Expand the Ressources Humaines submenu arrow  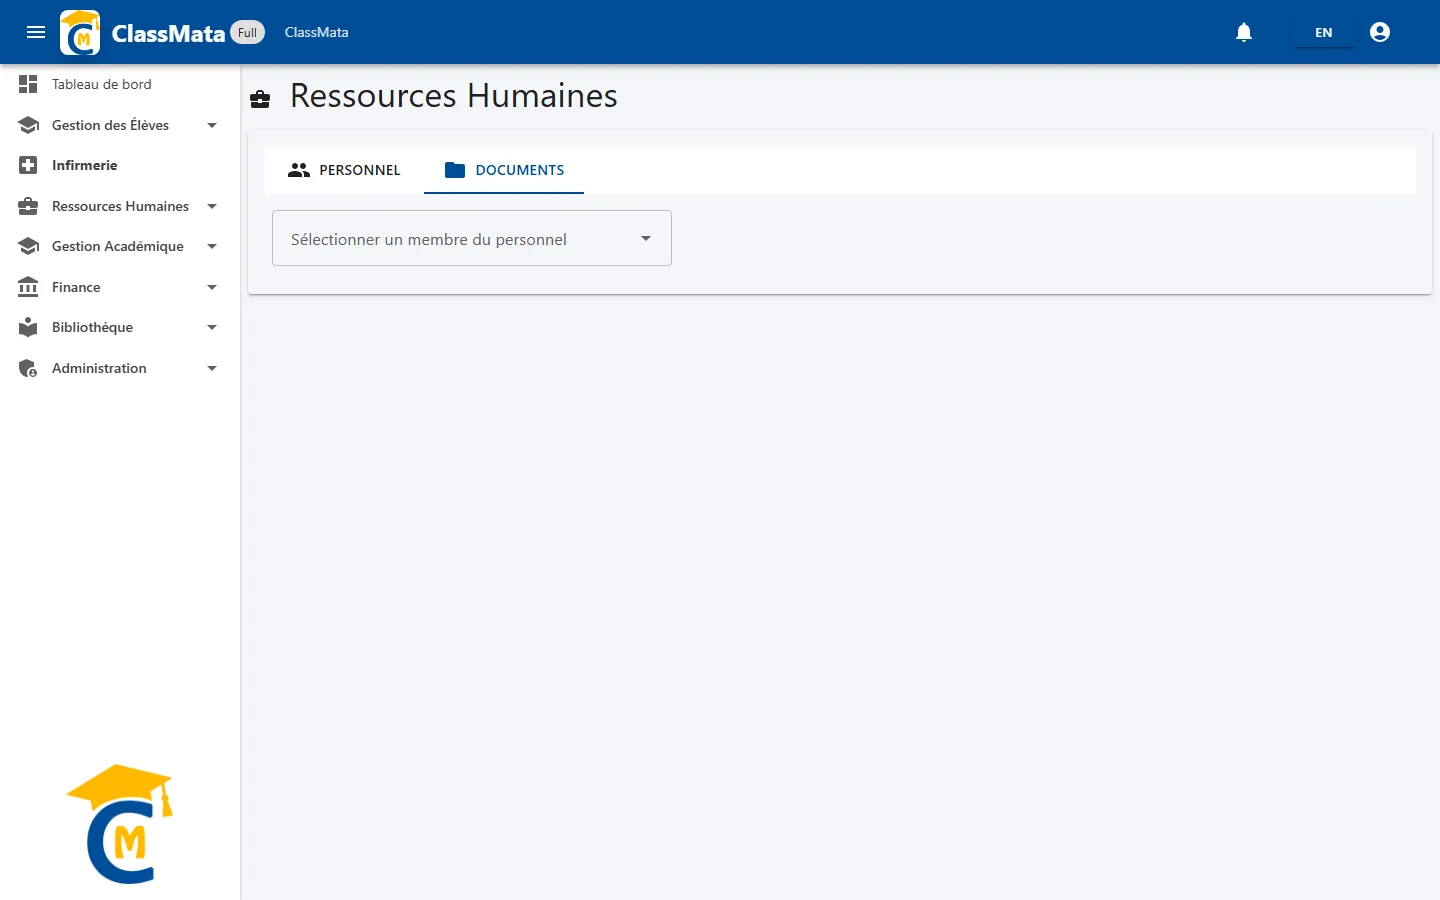coord(212,206)
